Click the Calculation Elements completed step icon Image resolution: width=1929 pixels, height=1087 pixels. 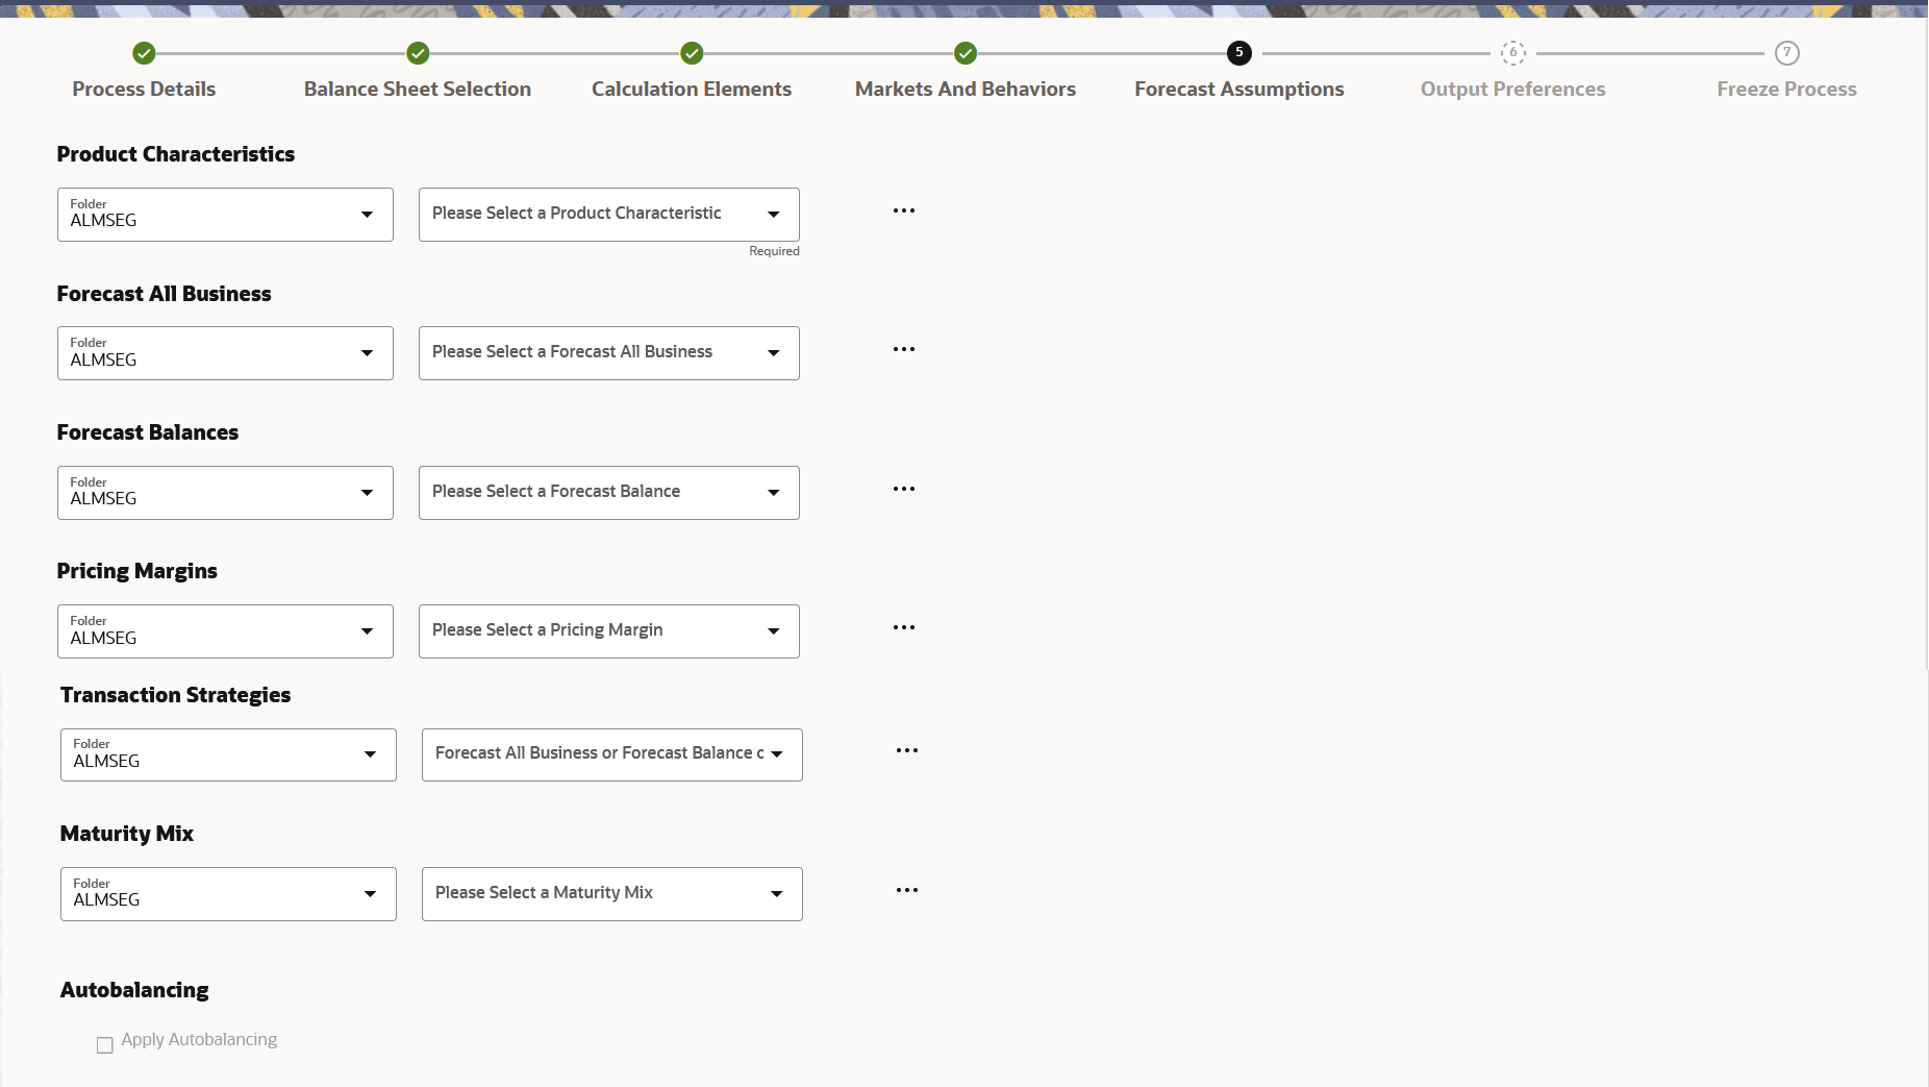pyautogui.click(x=691, y=53)
